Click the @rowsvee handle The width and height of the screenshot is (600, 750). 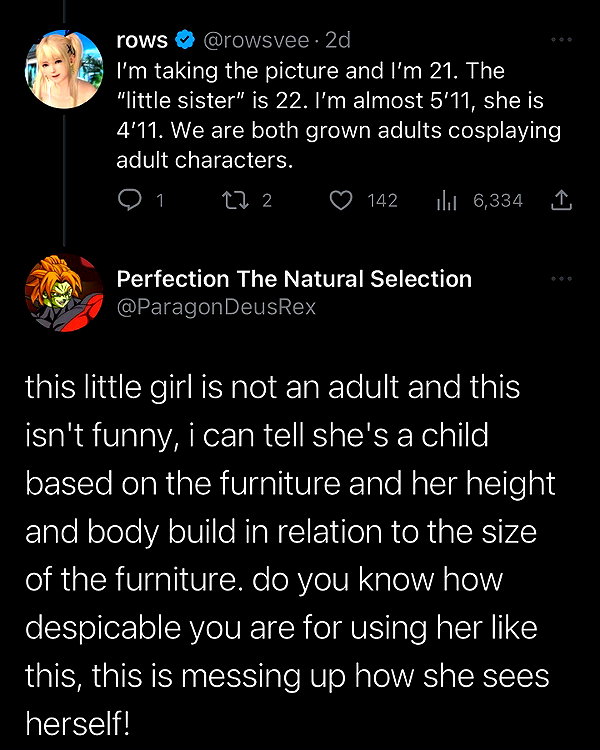point(256,41)
